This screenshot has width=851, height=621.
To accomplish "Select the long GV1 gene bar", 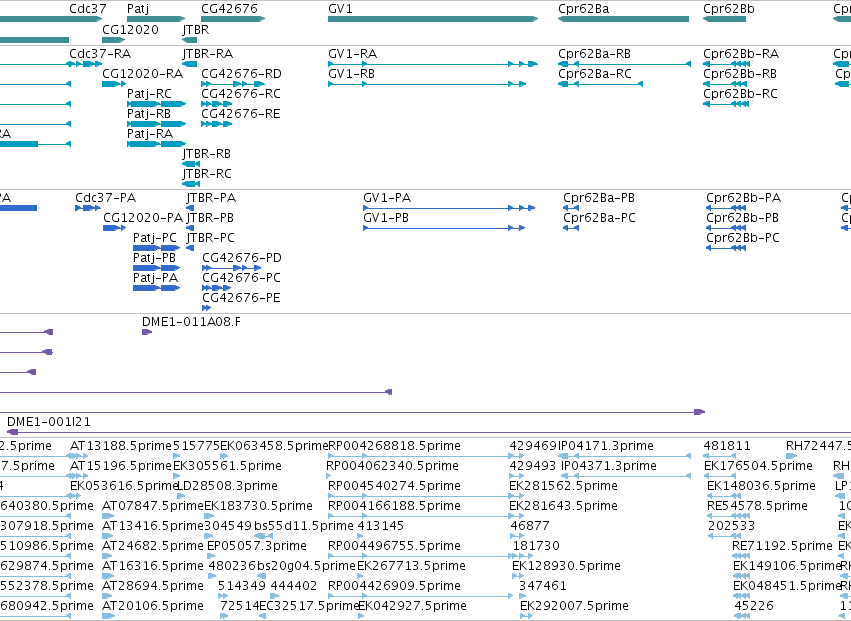I will [433, 19].
